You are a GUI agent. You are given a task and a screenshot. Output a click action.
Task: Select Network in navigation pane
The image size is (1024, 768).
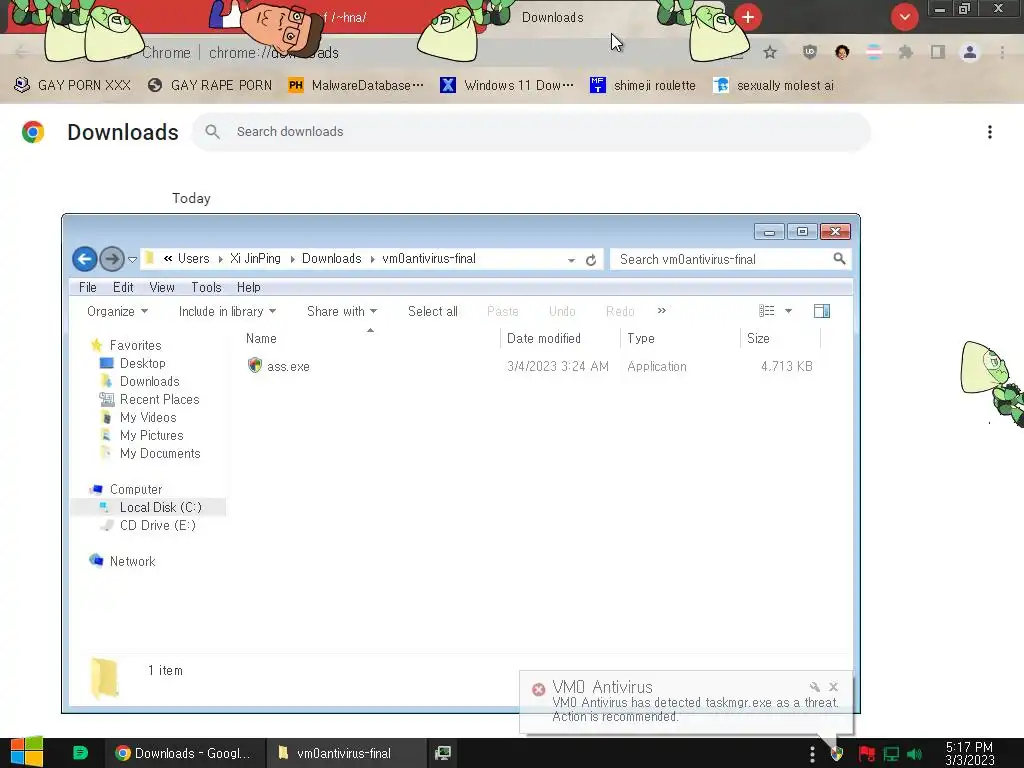[x=132, y=562]
